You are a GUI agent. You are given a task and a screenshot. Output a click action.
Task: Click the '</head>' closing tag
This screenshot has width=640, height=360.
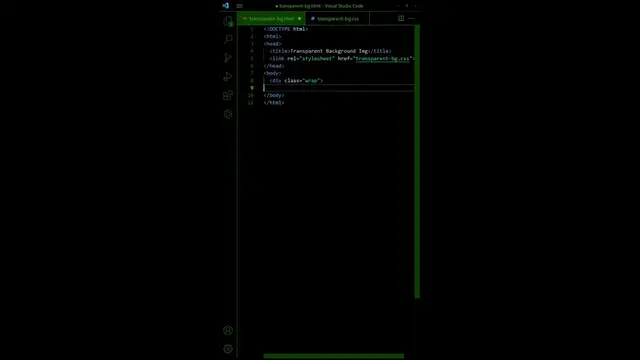274,66
